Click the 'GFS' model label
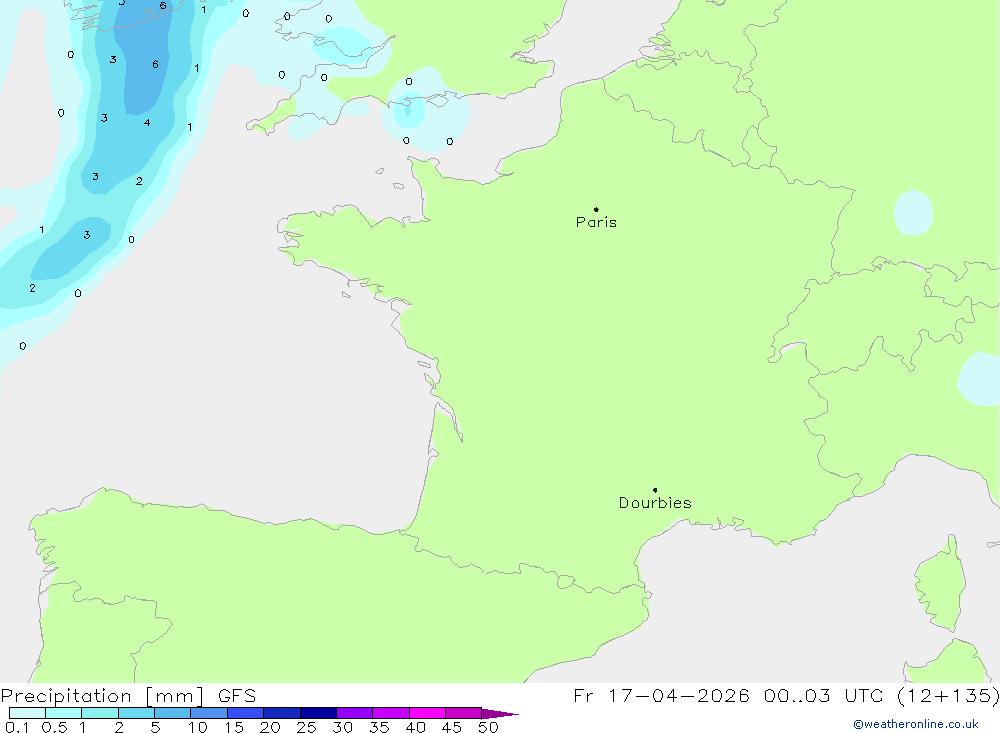1000x733 pixels. tap(237, 696)
